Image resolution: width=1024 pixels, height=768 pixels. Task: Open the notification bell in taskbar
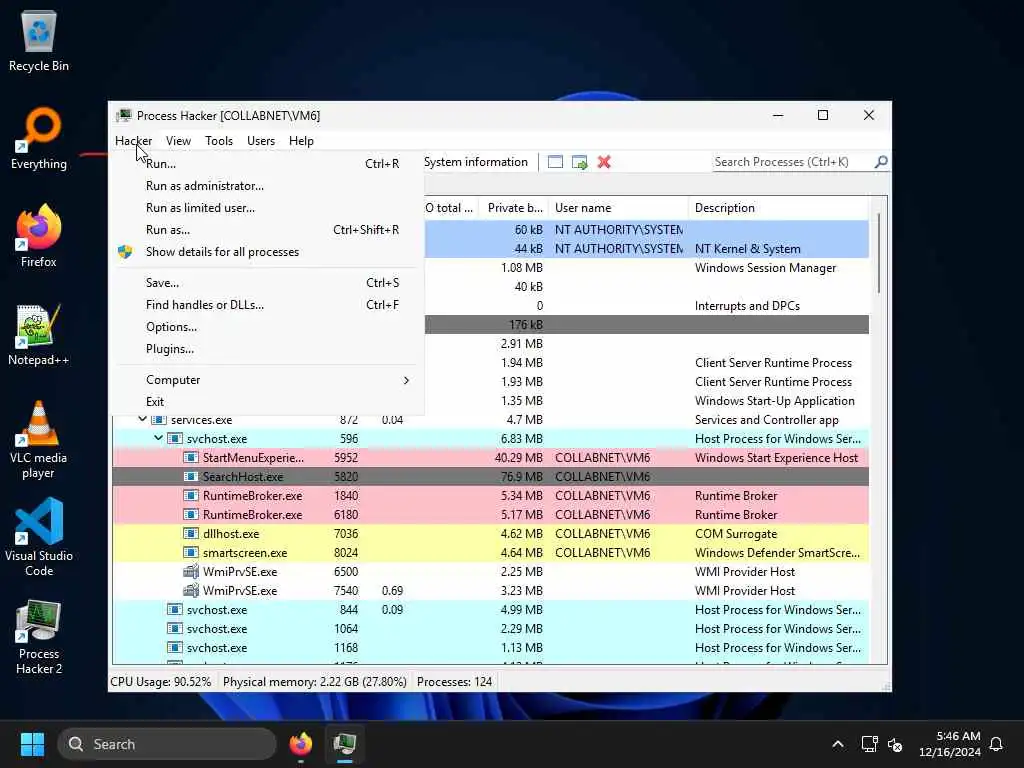[996, 744]
